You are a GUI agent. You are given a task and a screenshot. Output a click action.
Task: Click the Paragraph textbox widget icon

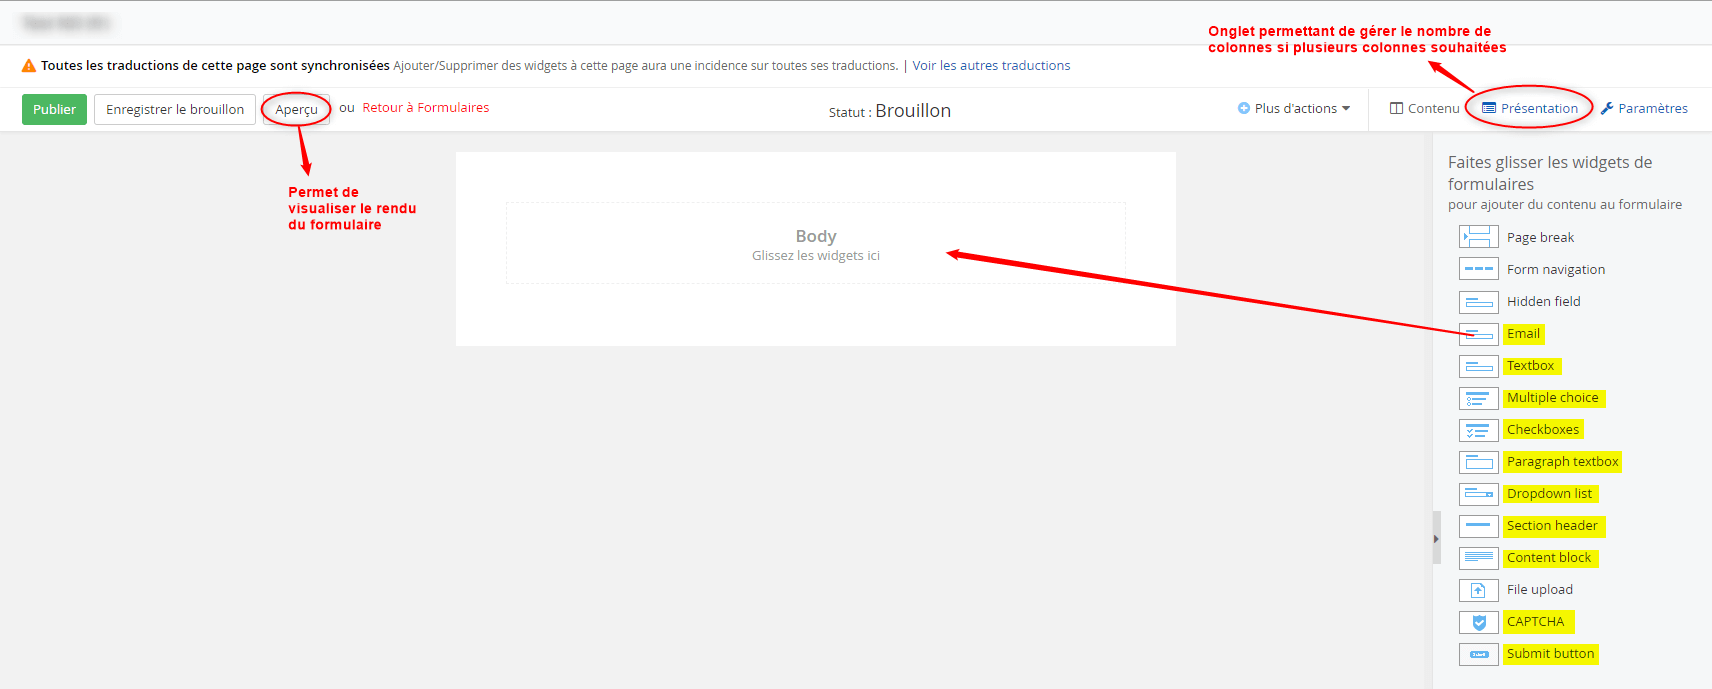tap(1478, 462)
